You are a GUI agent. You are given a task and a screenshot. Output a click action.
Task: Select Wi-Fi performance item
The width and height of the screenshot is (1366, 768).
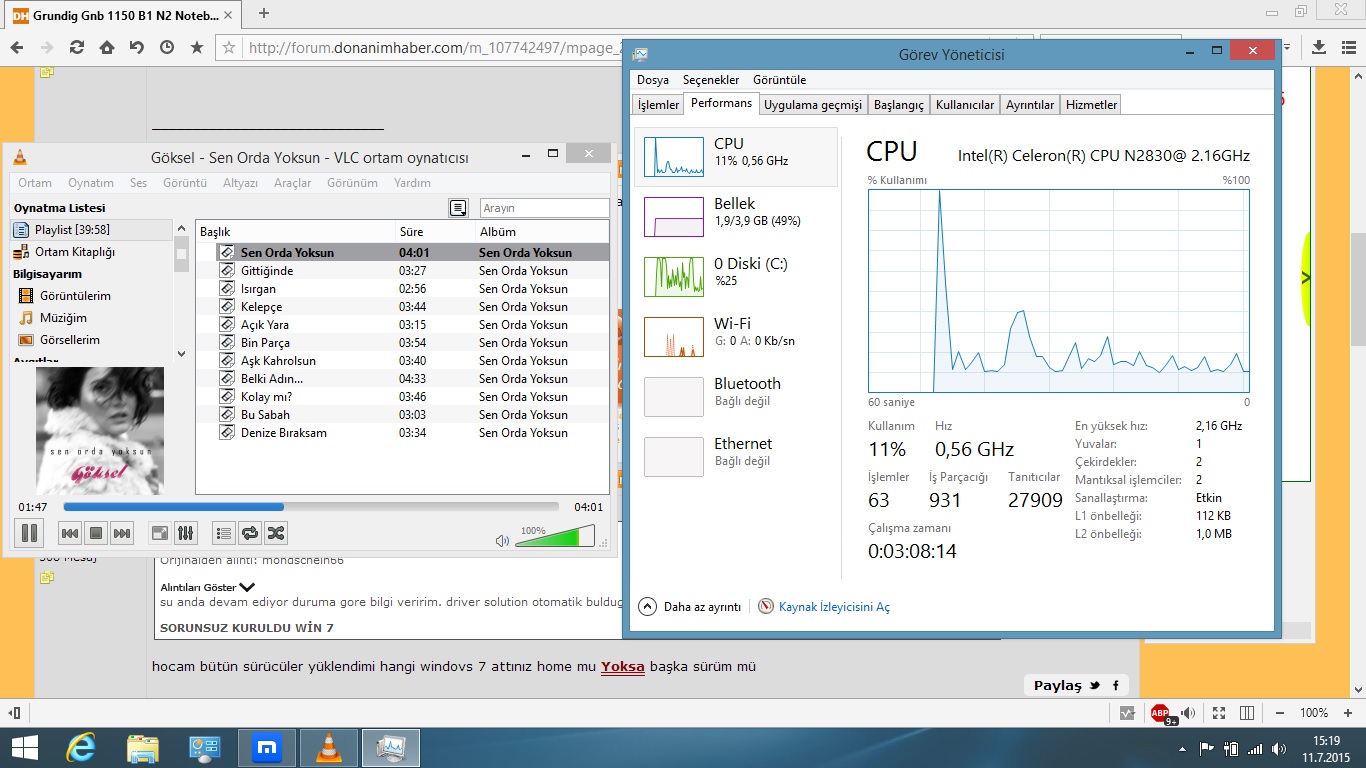(x=736, y=336)
